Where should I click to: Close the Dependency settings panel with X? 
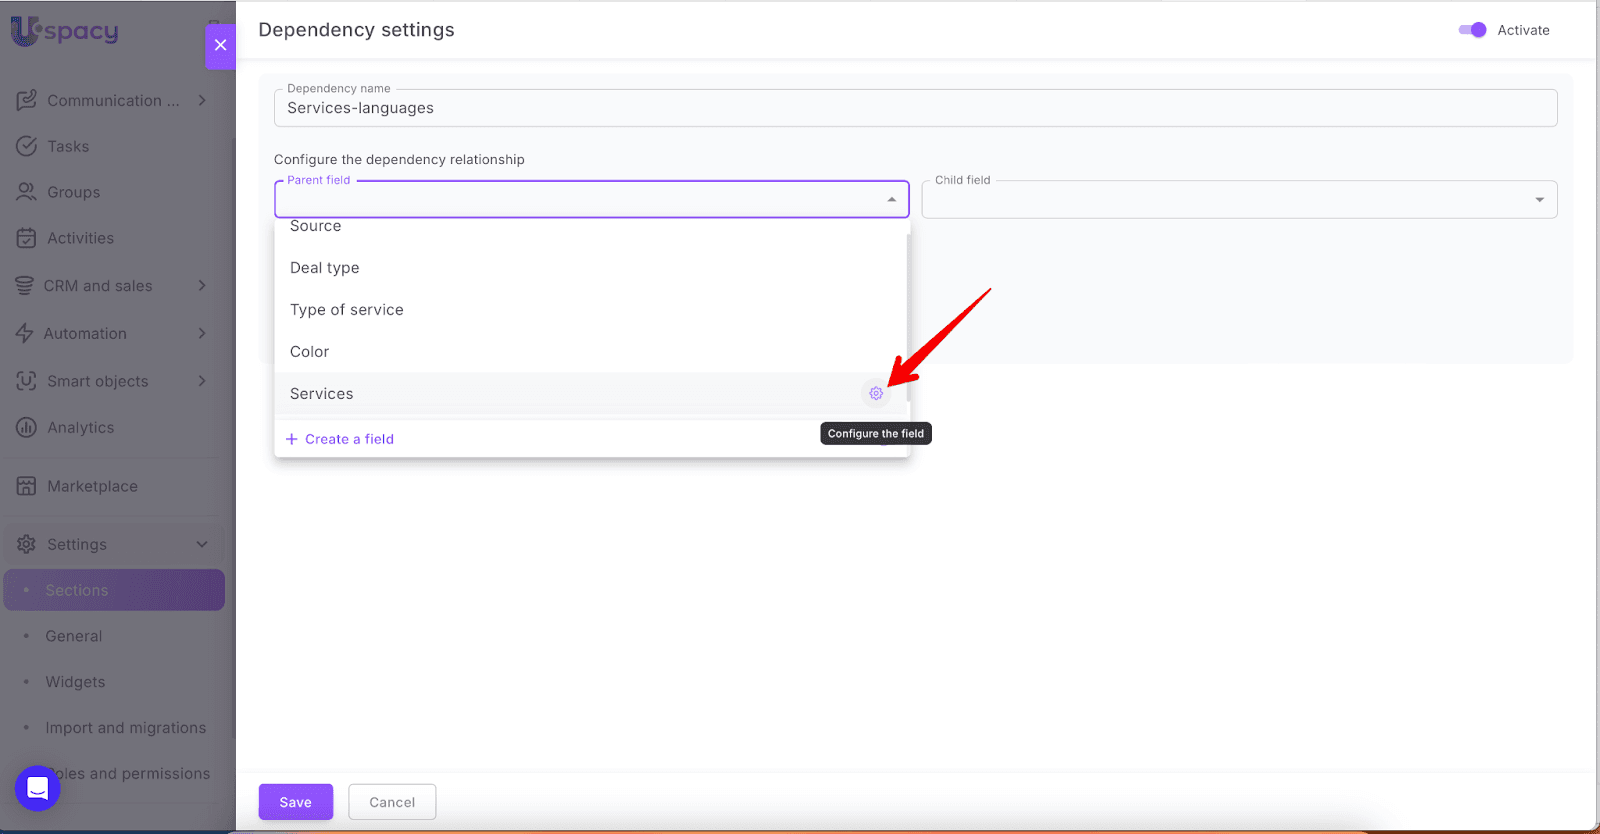click(220, 45)
